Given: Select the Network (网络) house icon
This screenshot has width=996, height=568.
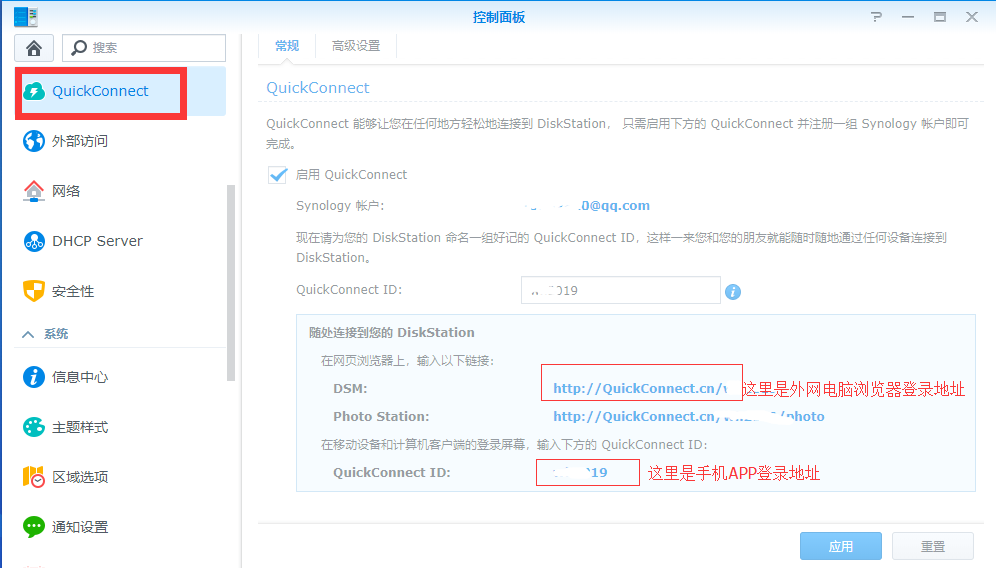Looking at the screenshot, I should [34, 191].
